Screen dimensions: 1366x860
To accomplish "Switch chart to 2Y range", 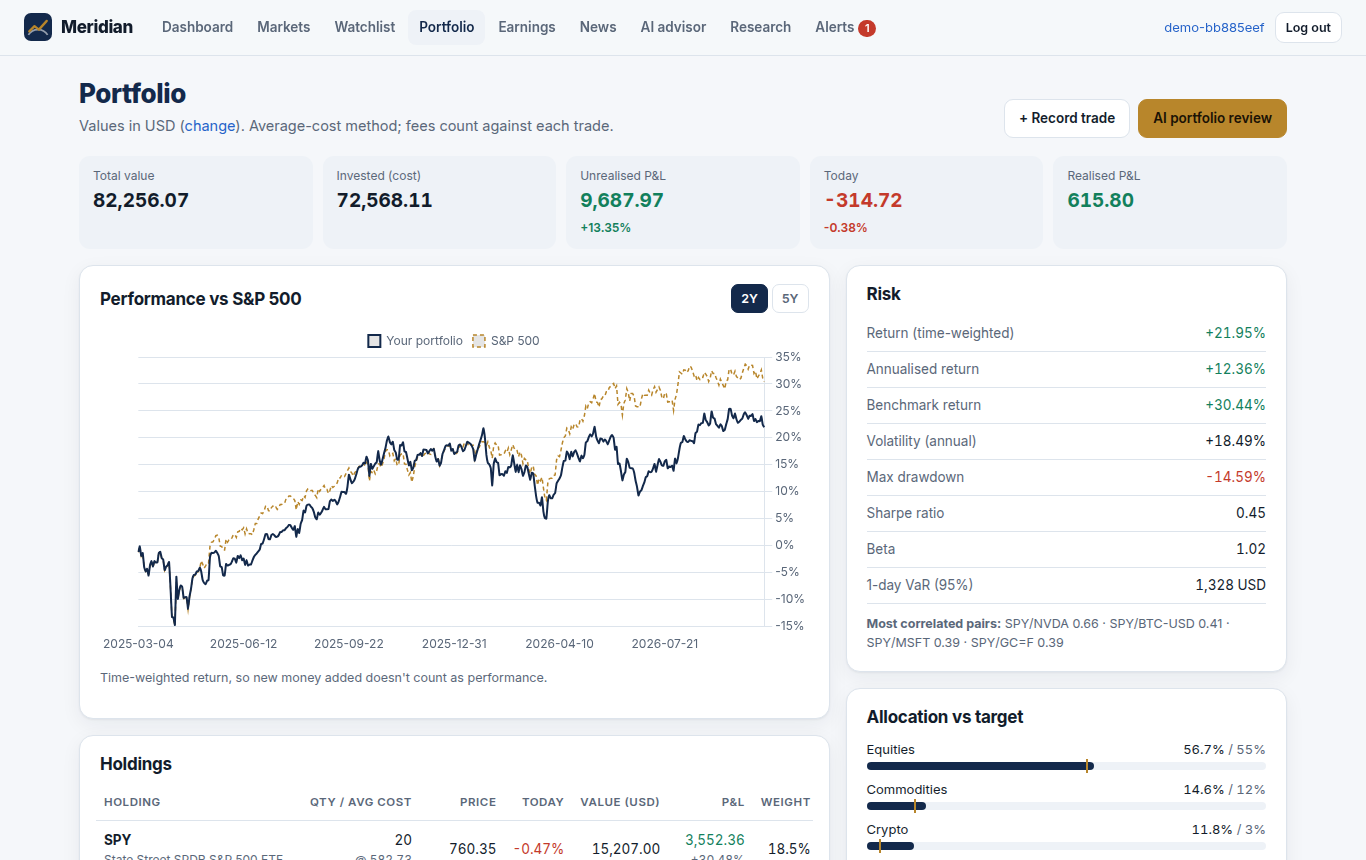I will point(749,298).
